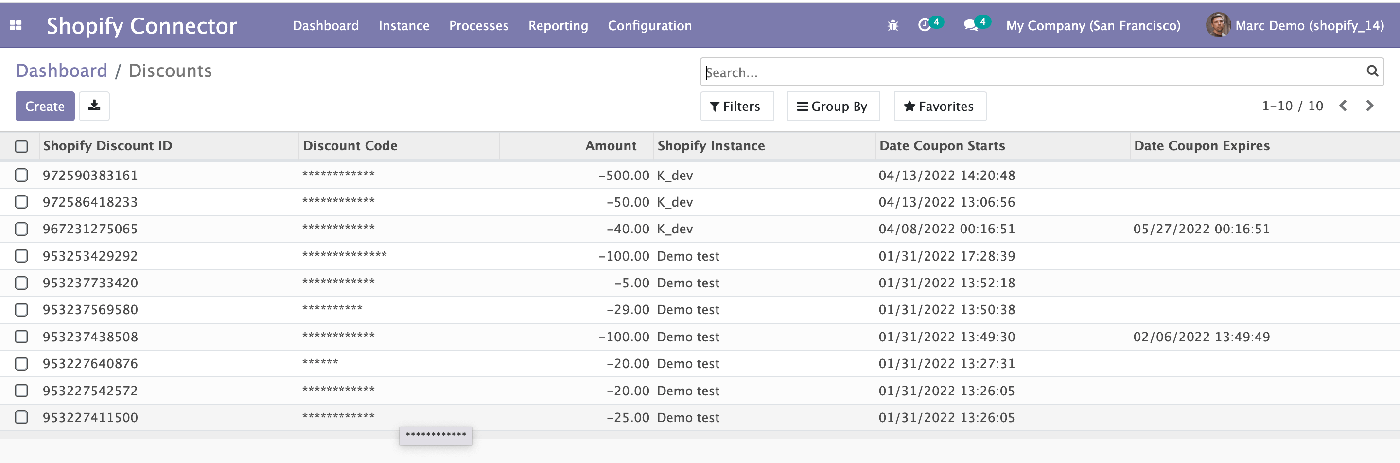Open Marc Demo user menu
This screenshot has height=463, width=1400.
tap(1297, 25)
